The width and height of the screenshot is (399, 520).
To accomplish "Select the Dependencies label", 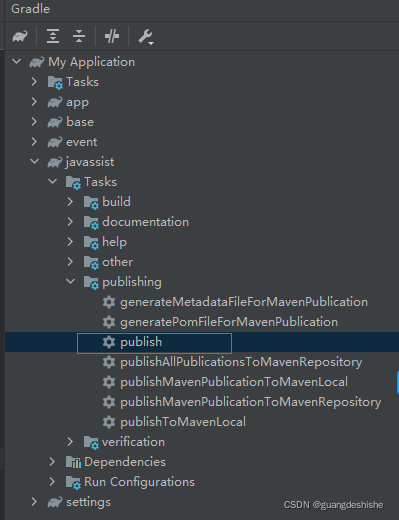I will coord(125,462).
